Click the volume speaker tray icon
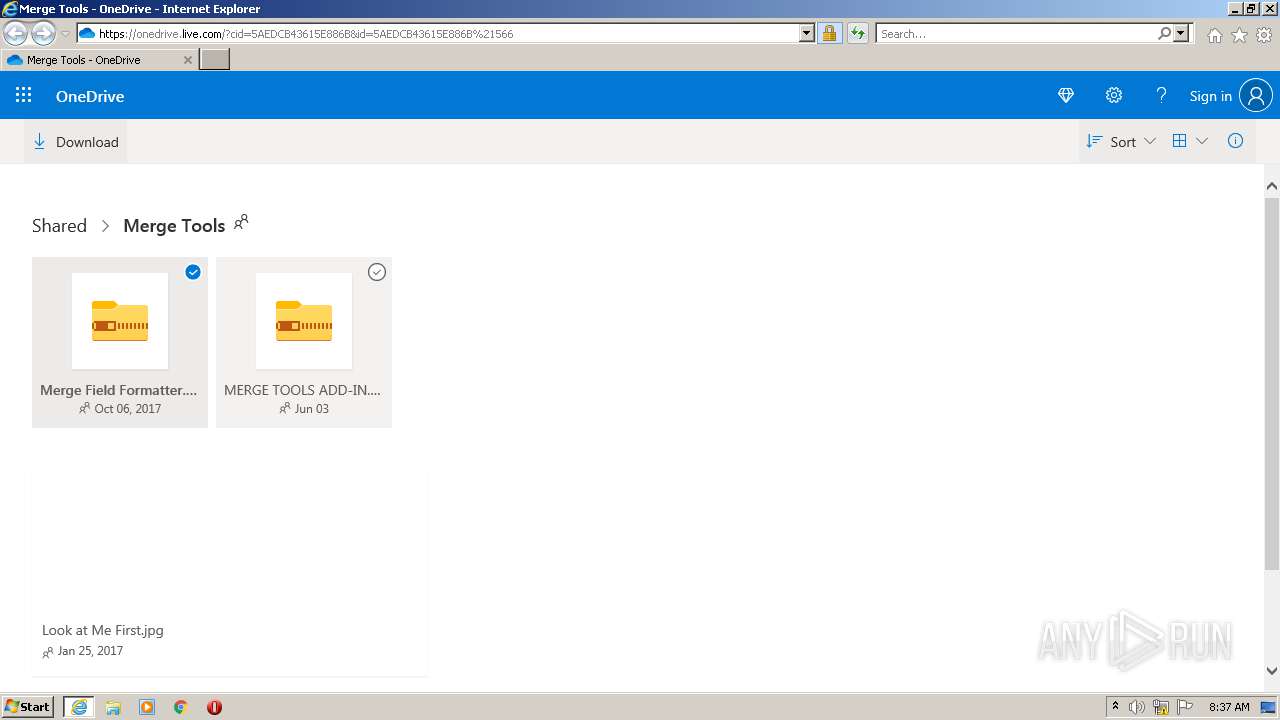1280x720 pixels. [1137, 707]
